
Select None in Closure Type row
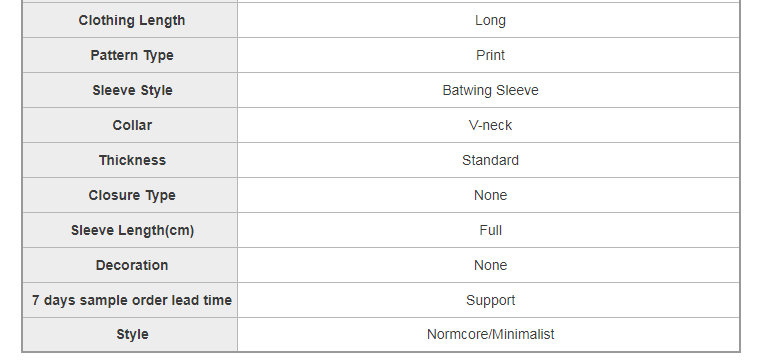tap(490, 195)
